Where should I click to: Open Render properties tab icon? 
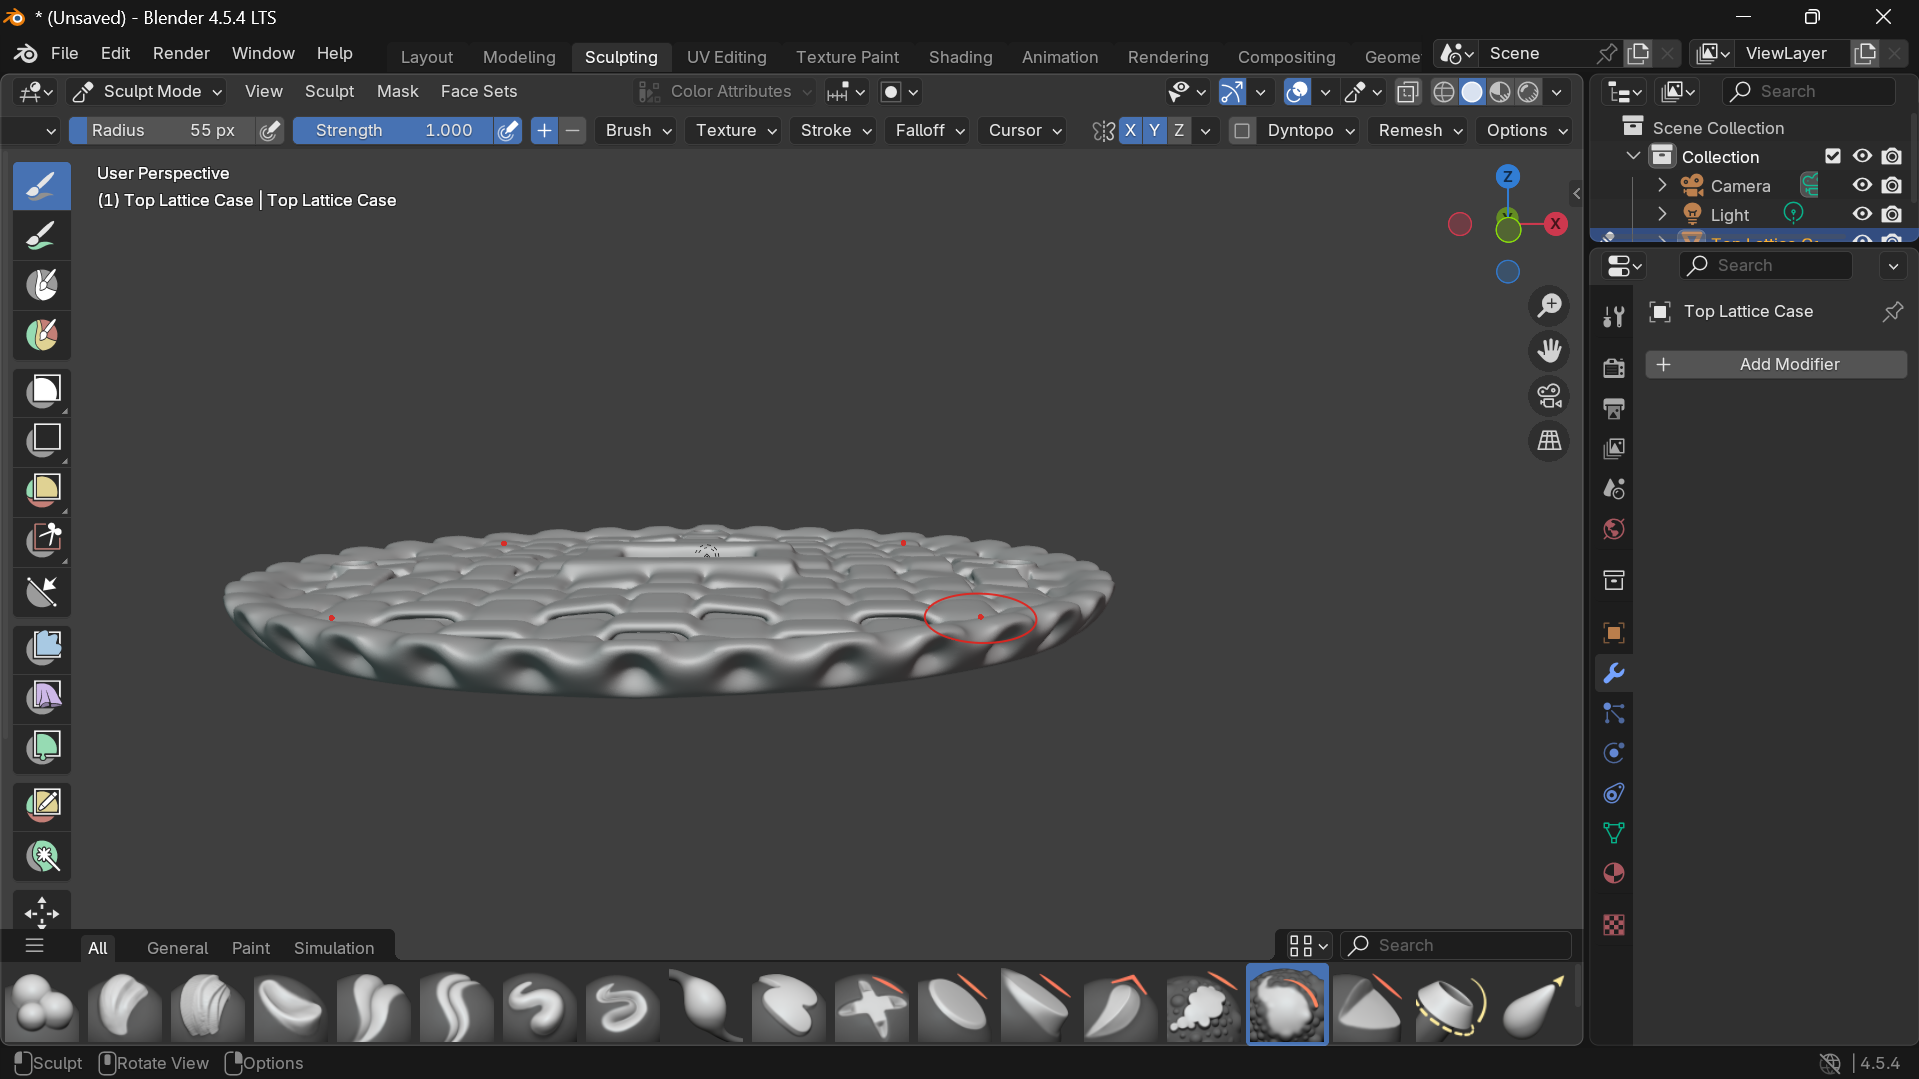pyautogui.click(x=1613, y=368)
